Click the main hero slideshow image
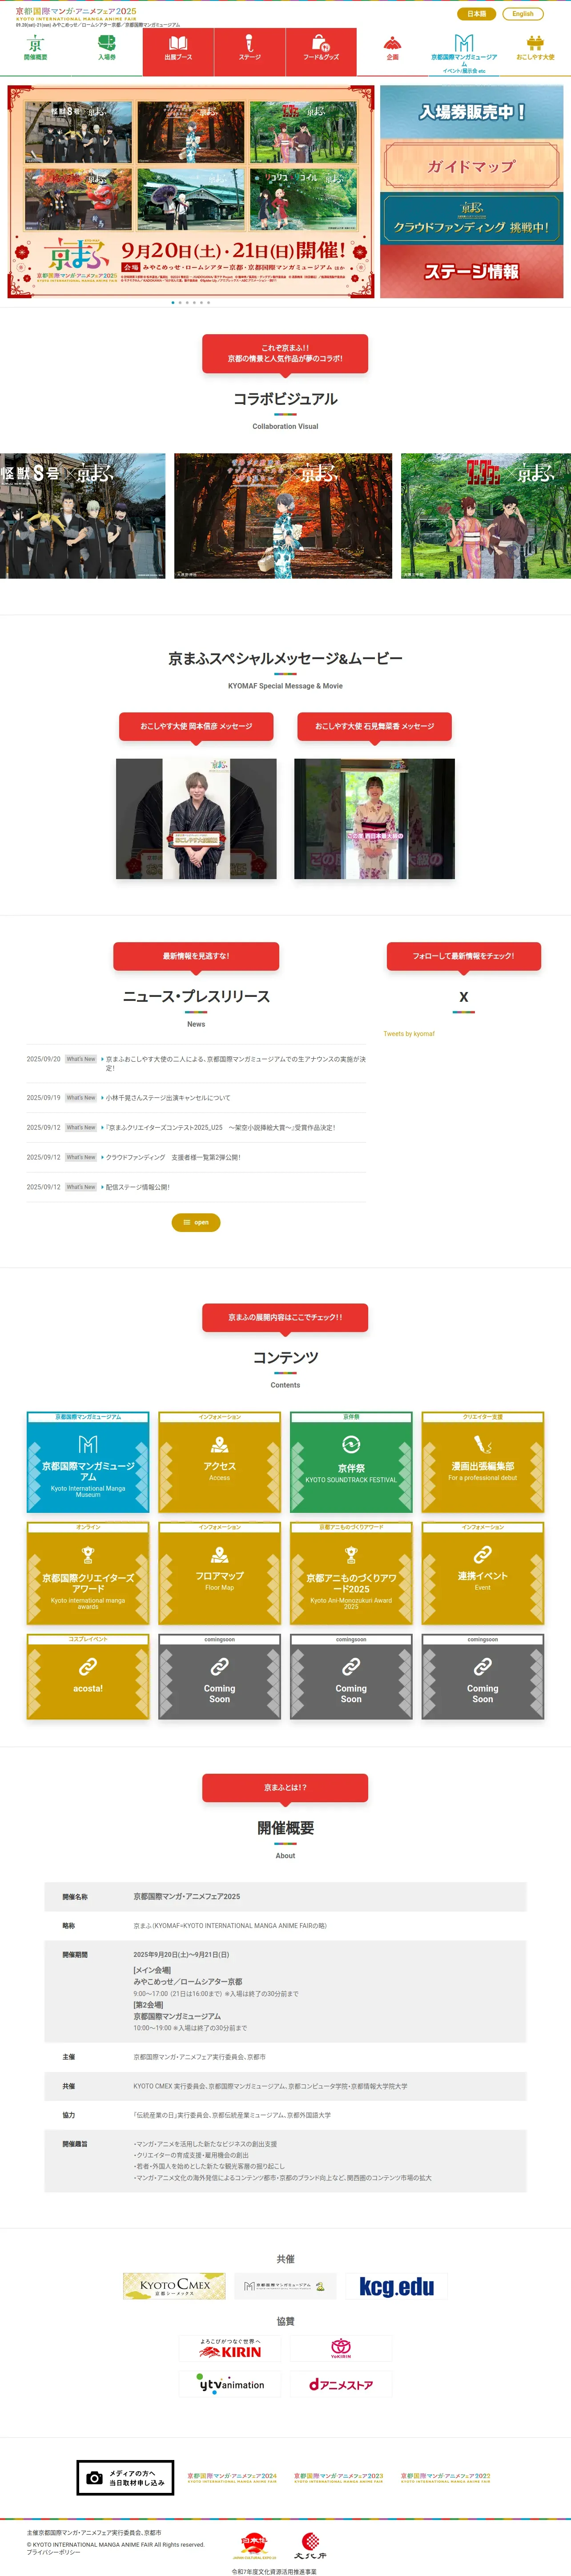The width and height of the screenshot is (571, 2576). click(190, 192)
